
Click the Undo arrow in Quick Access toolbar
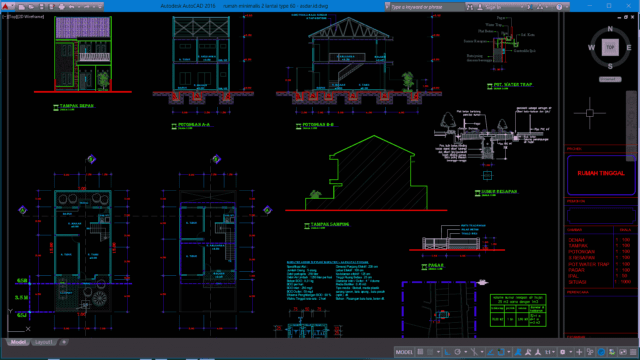71,7
